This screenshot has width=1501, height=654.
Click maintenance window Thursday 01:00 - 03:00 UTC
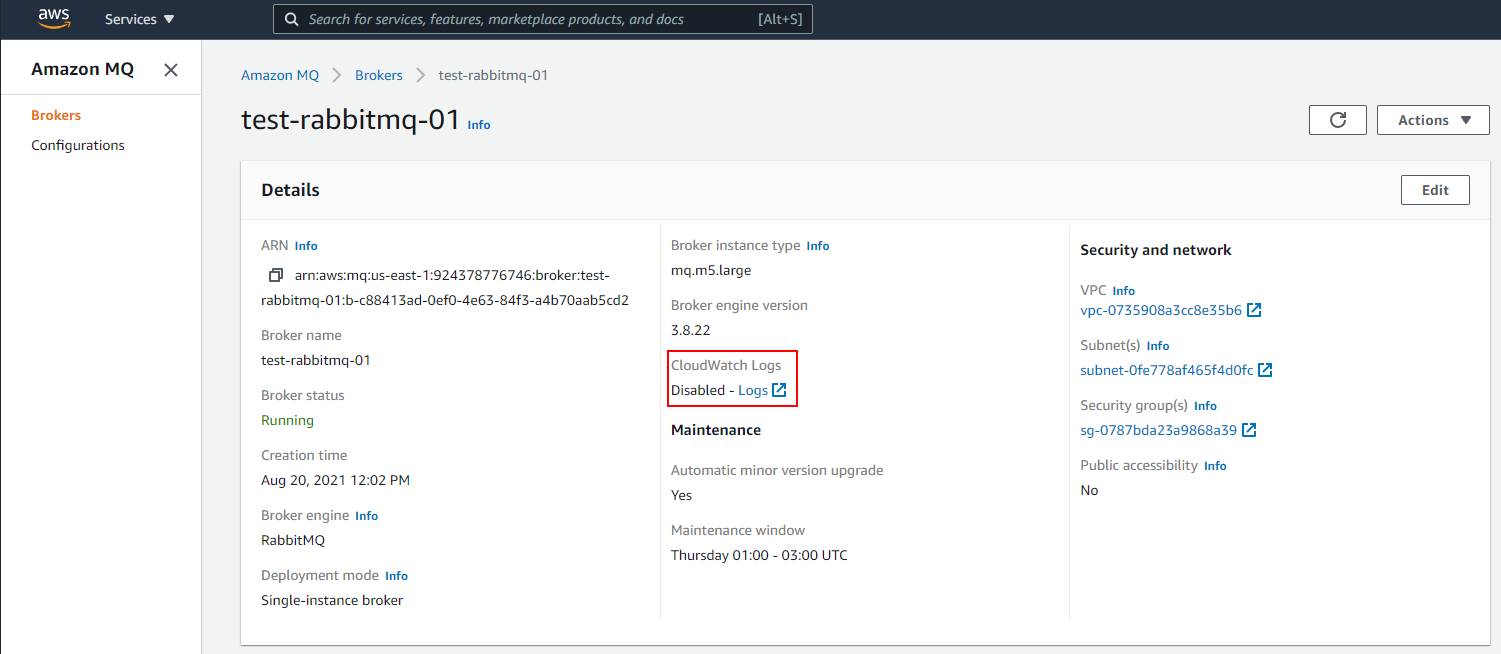(x=759, y=555)
